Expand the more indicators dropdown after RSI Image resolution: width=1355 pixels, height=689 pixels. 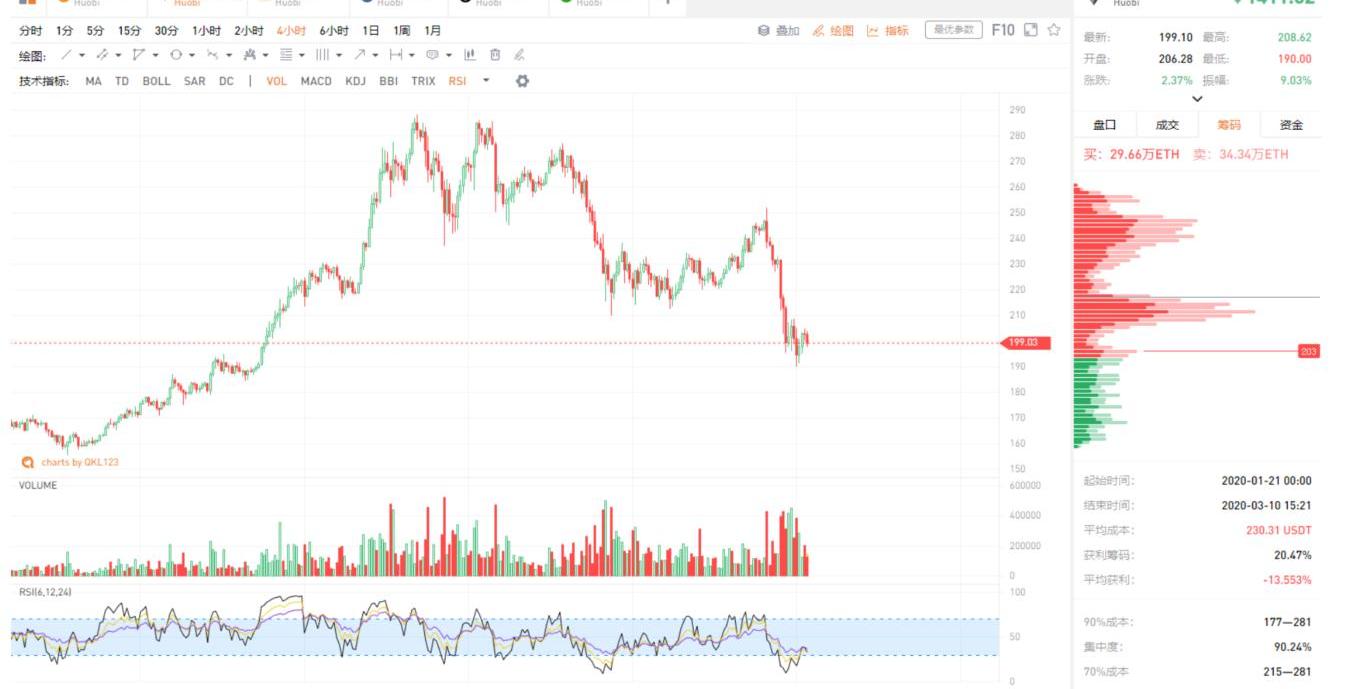point(487,81)
